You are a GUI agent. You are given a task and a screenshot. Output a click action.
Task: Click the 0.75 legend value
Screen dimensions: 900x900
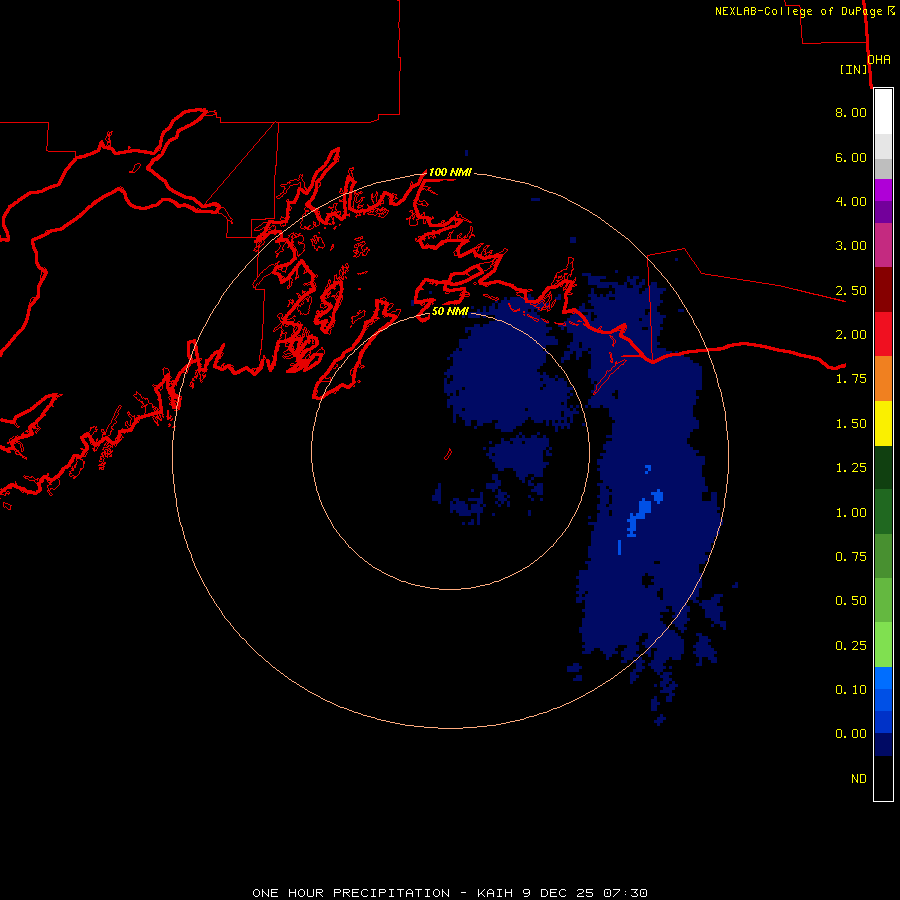pos(851,557)
